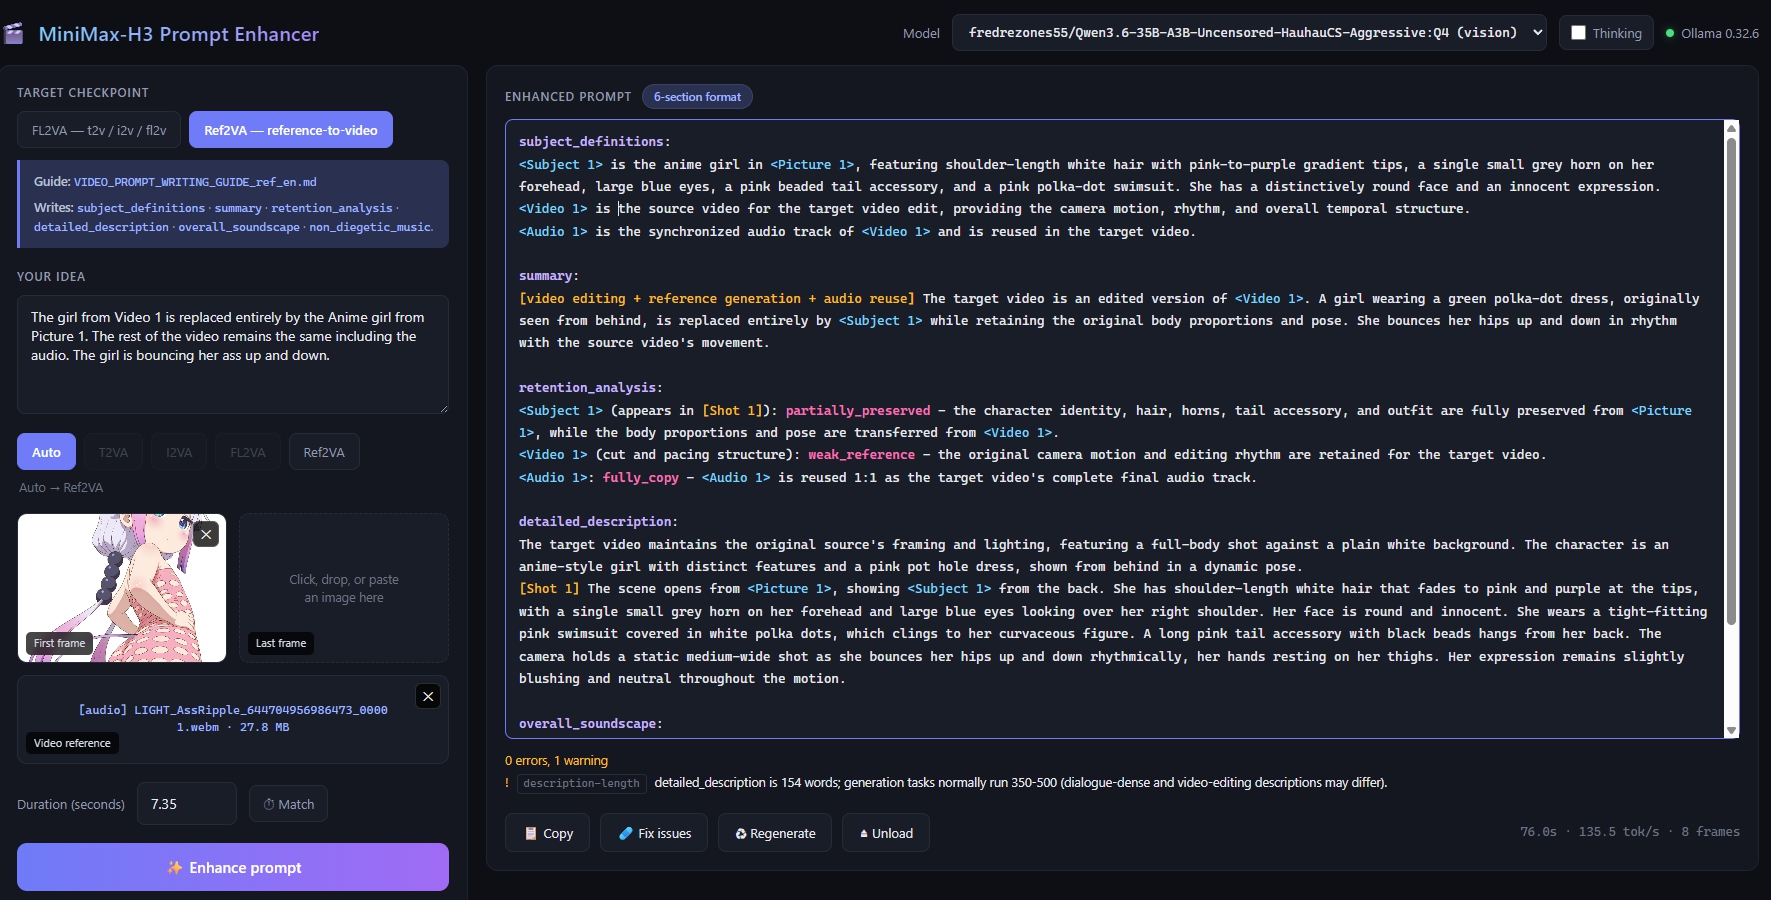Click the 'Auto → Ref2VA' mode hint text
The width and height of the screenshot is (1771, 900).
point(61,488)
